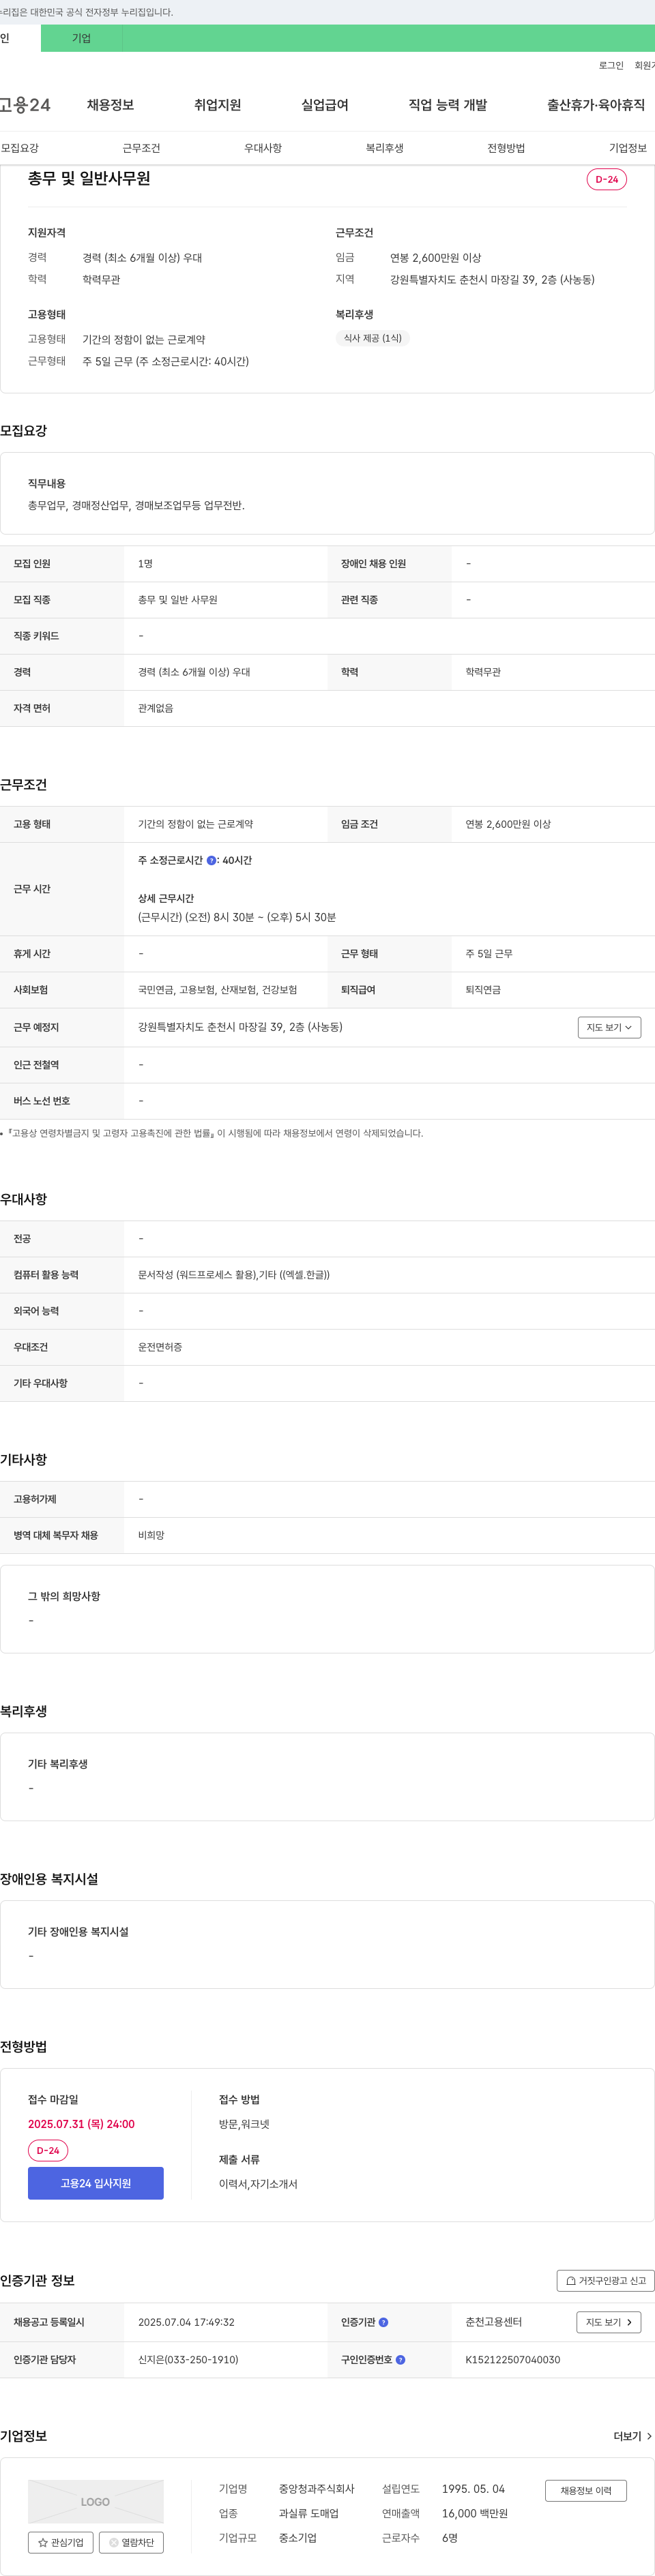655x2576 pixels.
Task: Select job ID K152122507040030
Action: (513, 2359)
